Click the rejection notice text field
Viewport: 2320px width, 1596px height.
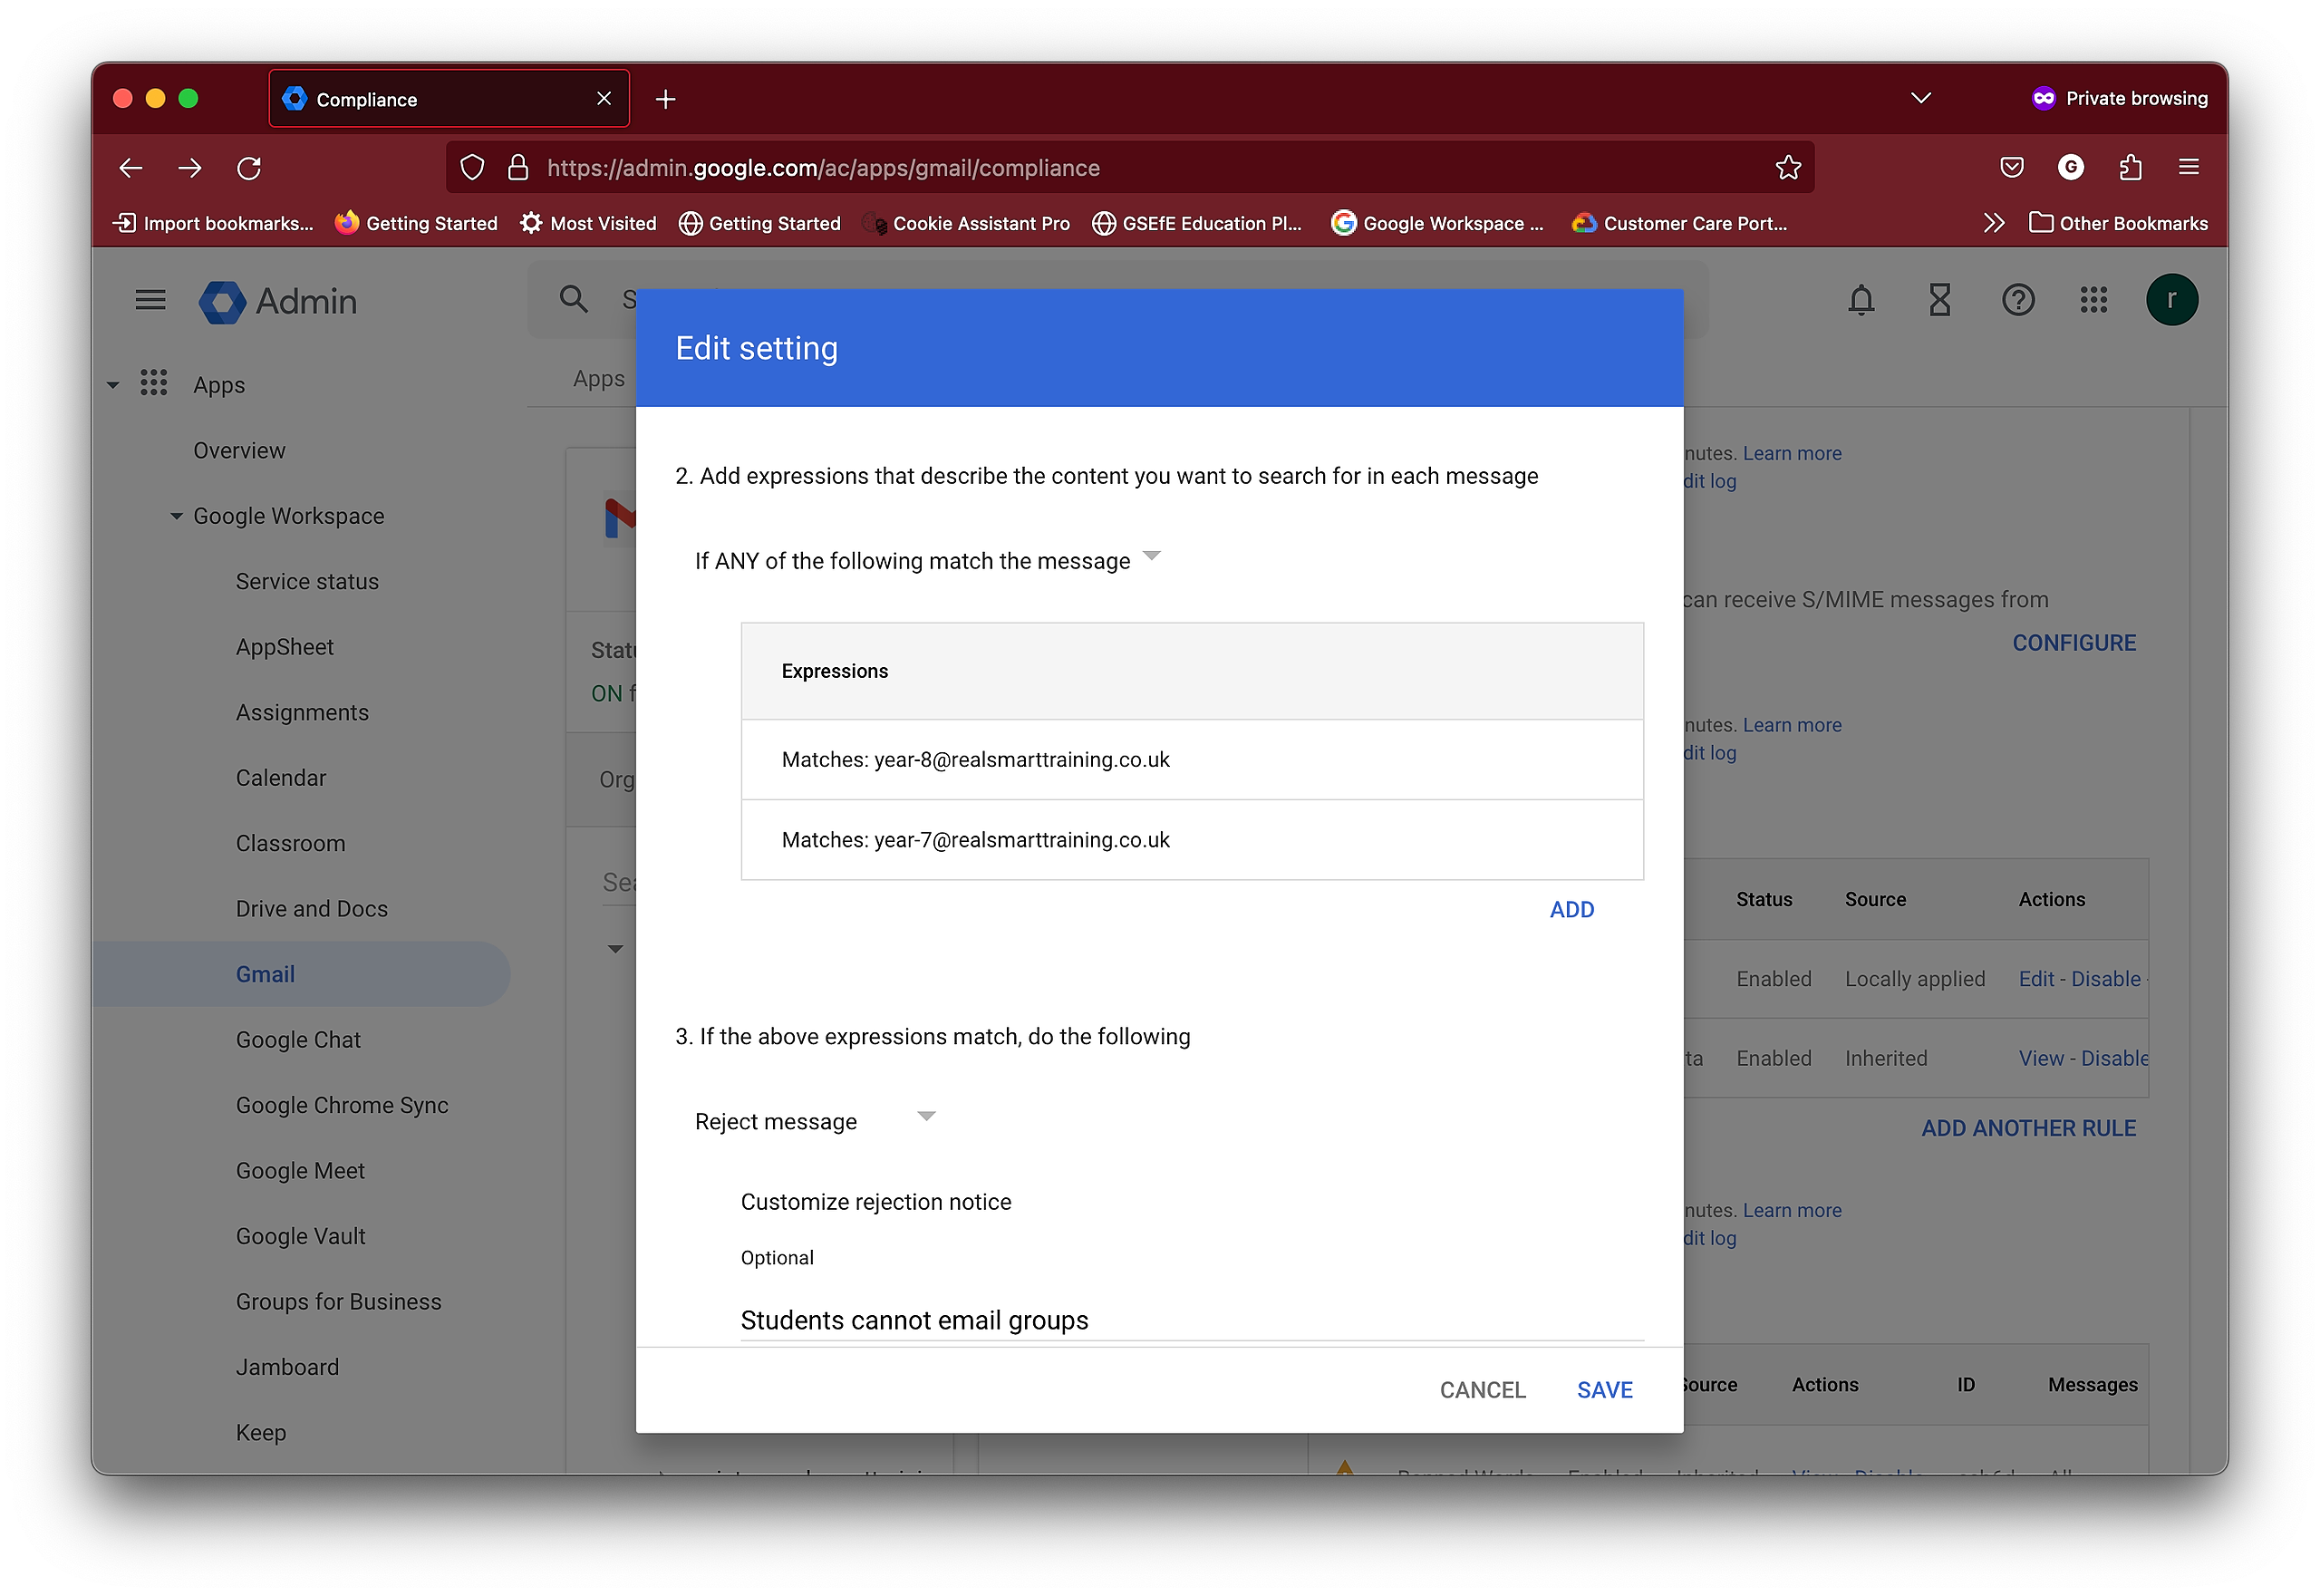pos(1190,1320)
